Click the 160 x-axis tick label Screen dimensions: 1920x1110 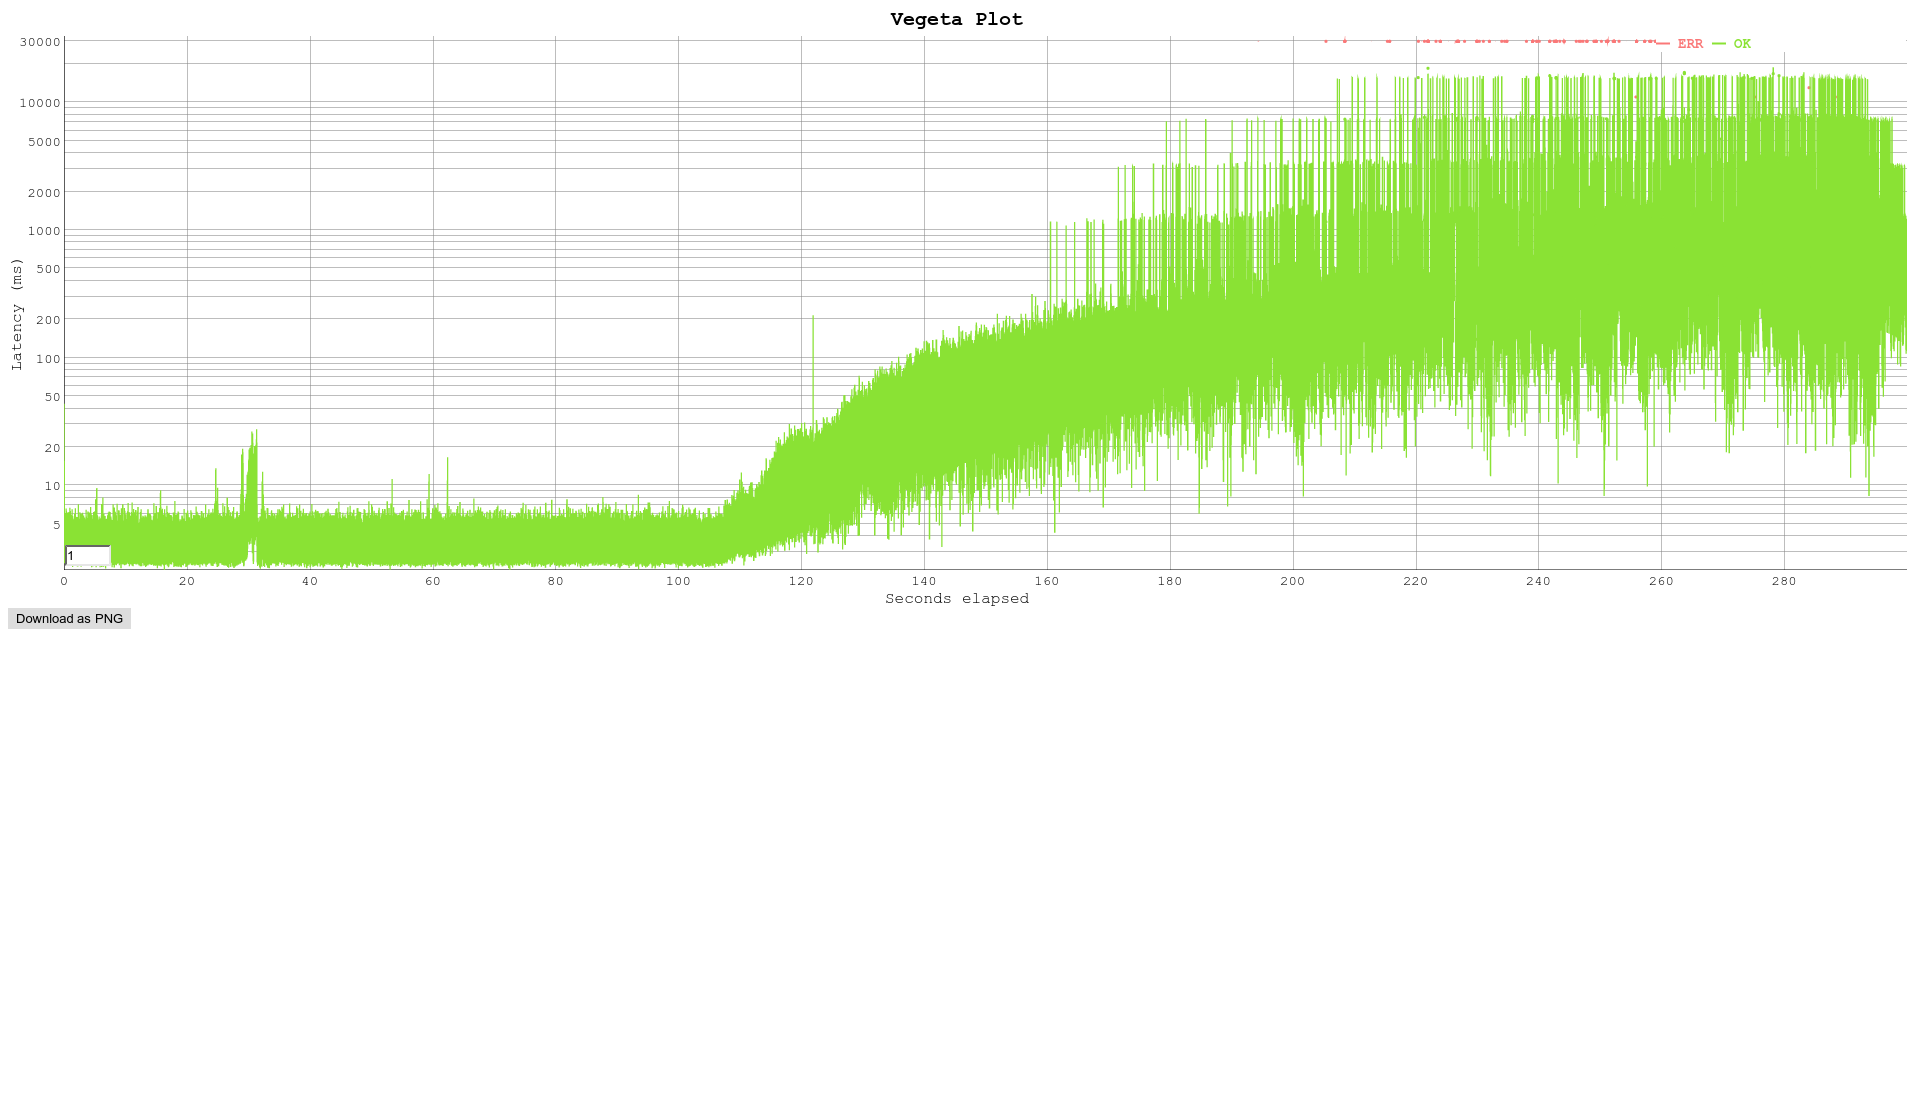1047,581
